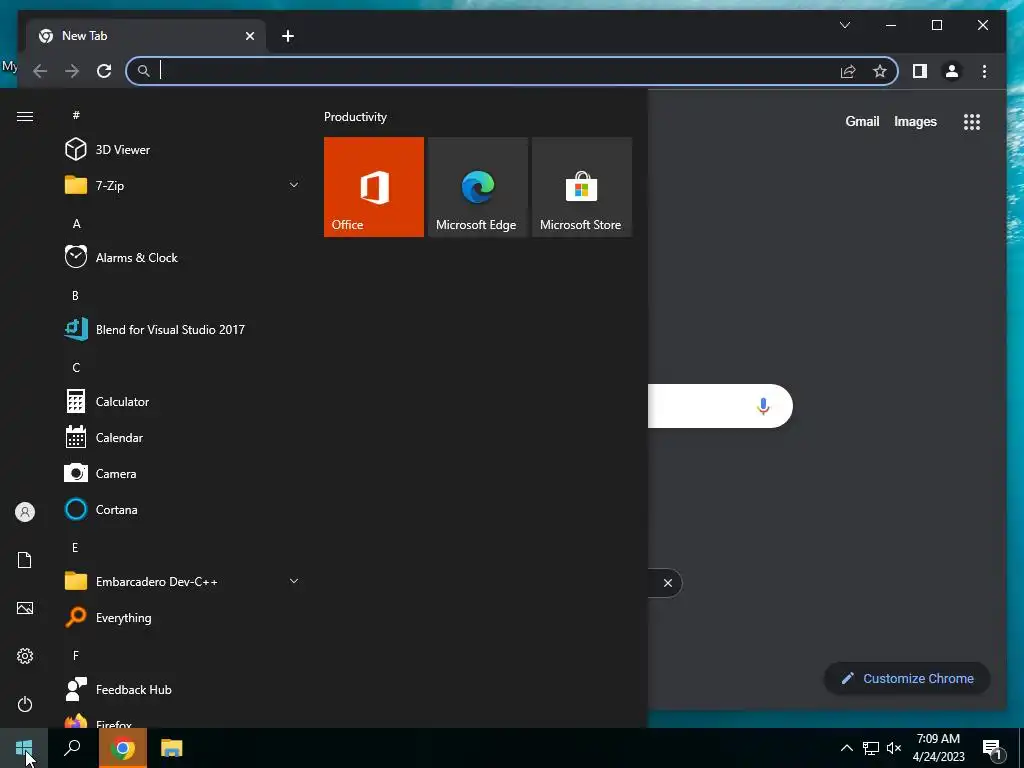The image size is (1024, 768).
Task: Launch Blend for Visual Studio 2017
Action: click(x=183, y=329)
